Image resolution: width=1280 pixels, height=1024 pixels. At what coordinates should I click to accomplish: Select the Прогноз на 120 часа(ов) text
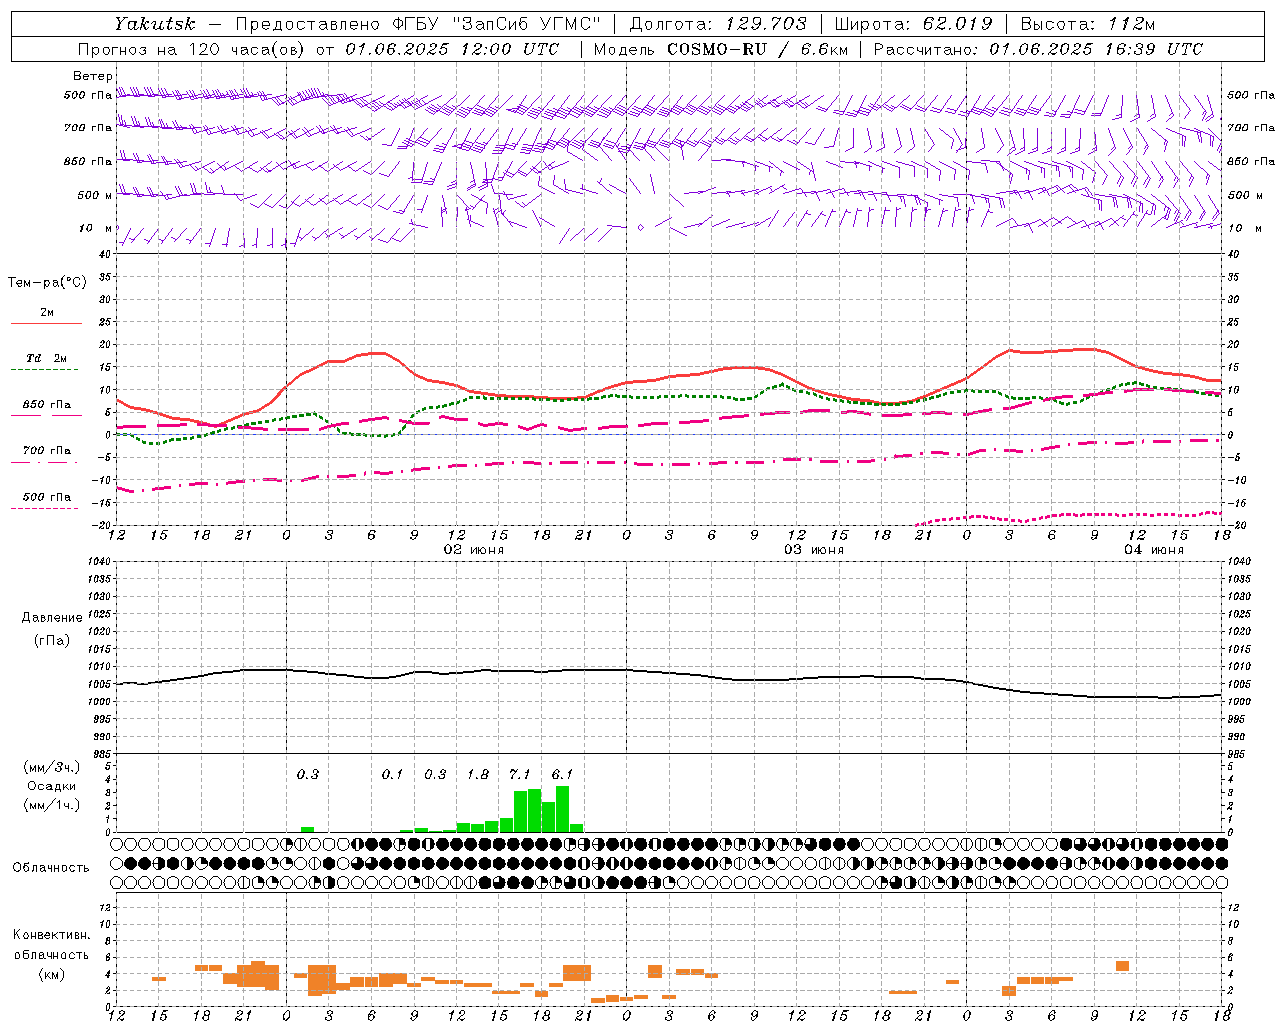192,49
